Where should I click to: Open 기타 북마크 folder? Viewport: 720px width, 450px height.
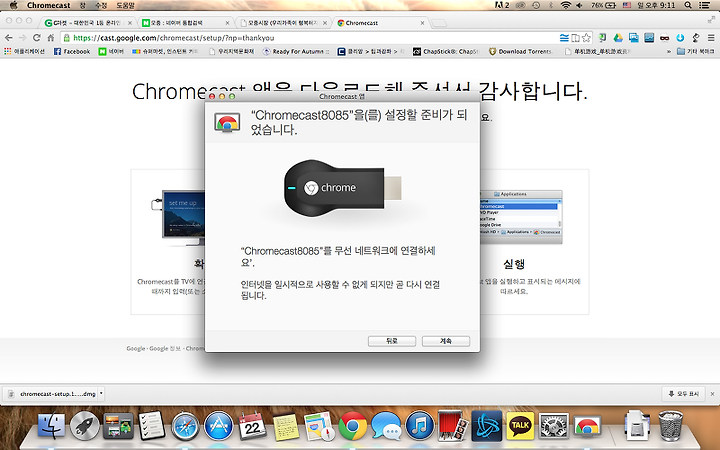pos(696,51)
